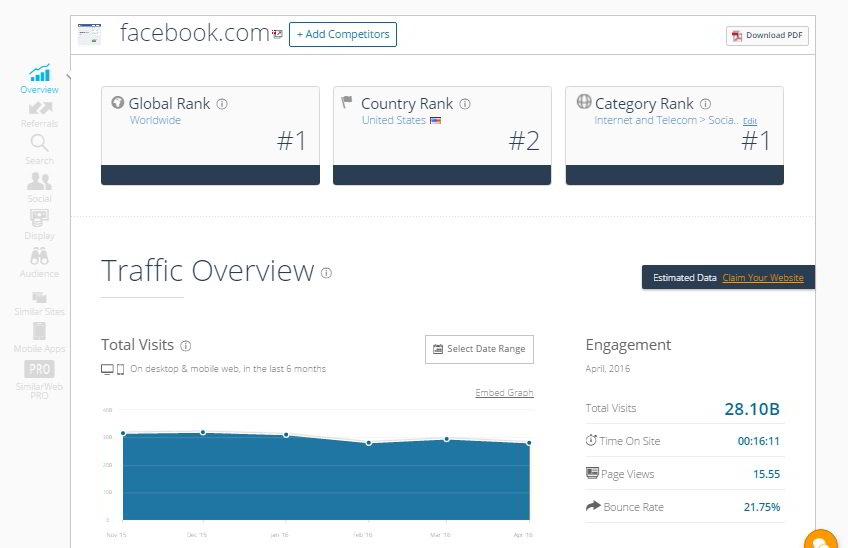The image size is (848, 548).
Task: Click the Category Rank globe icon
Action: [584, 101]
